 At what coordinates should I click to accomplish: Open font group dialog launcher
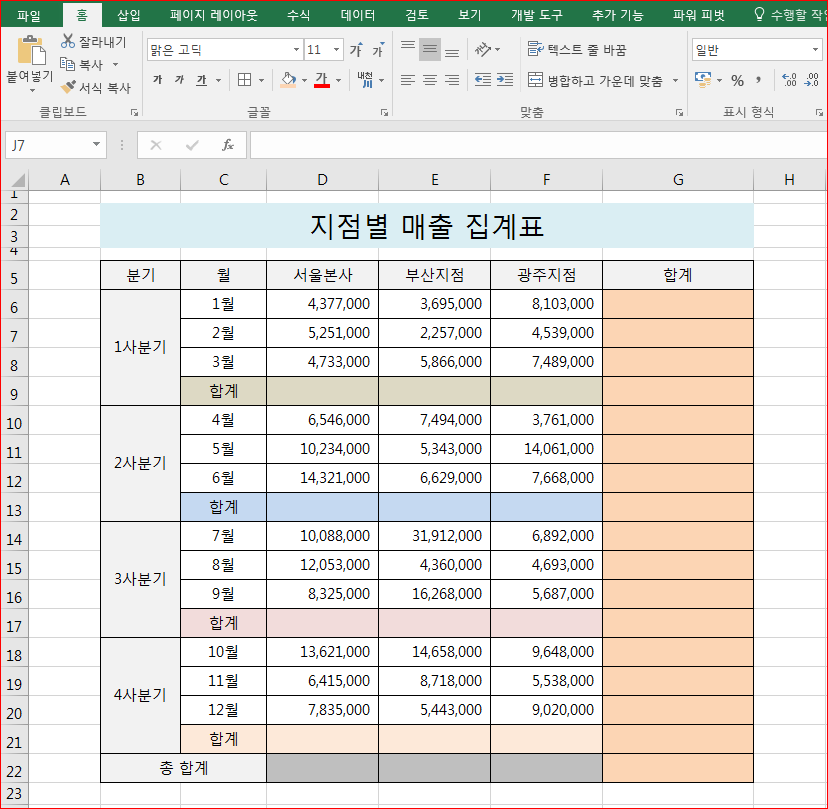point(384,112)
